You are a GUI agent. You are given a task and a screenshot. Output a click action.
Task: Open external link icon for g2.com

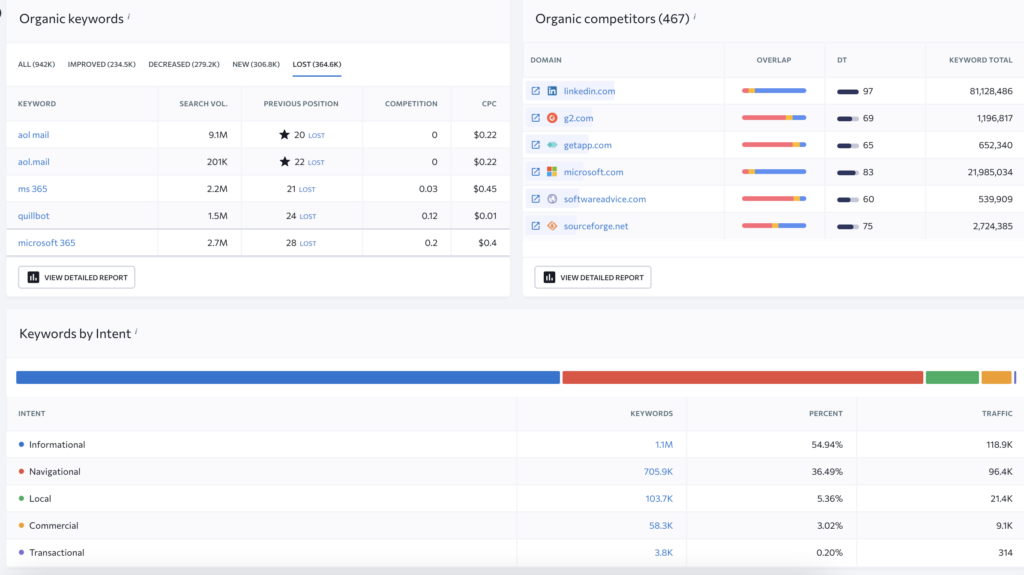click(536, 118)
